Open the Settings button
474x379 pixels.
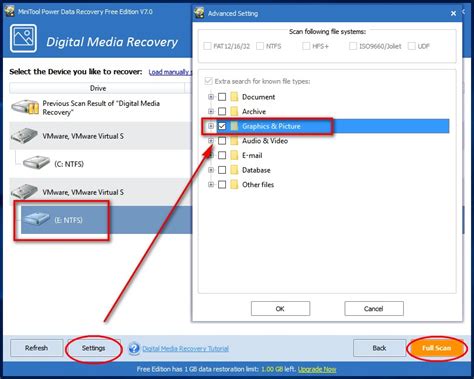tap(93, 348)
